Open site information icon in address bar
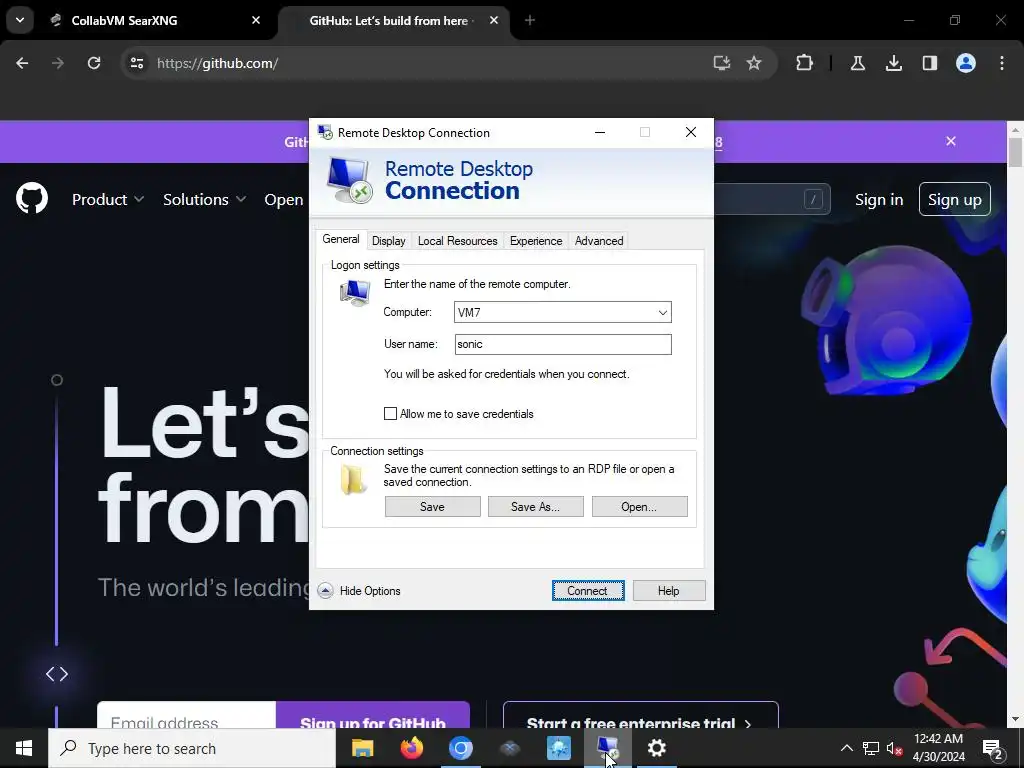The height and width of the screenshot is (768, 1024). [x=136, y=63]
